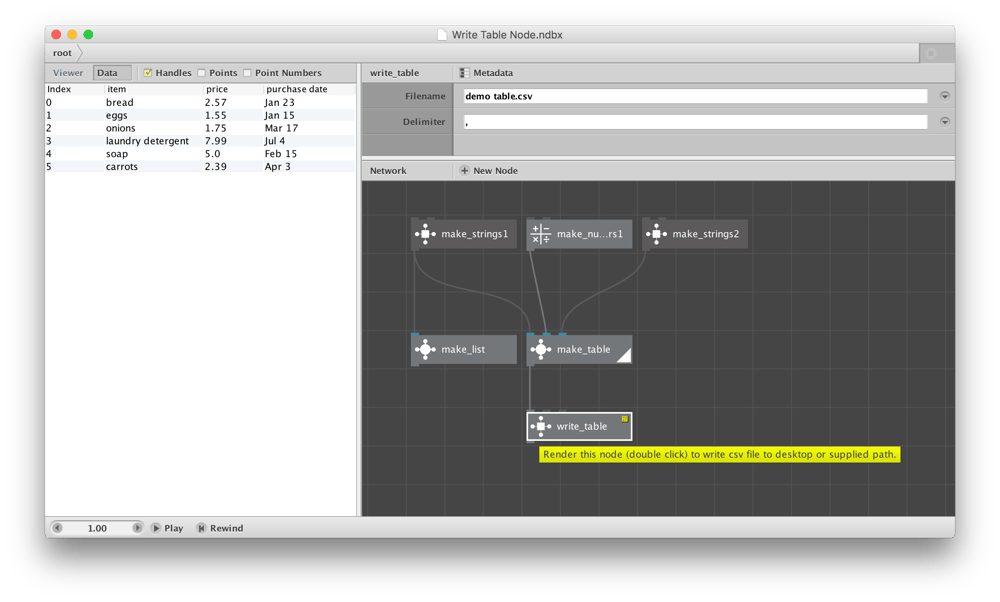Click the price value 7.99
Screen dimensions: 1000x602
(x=216, y=141)
